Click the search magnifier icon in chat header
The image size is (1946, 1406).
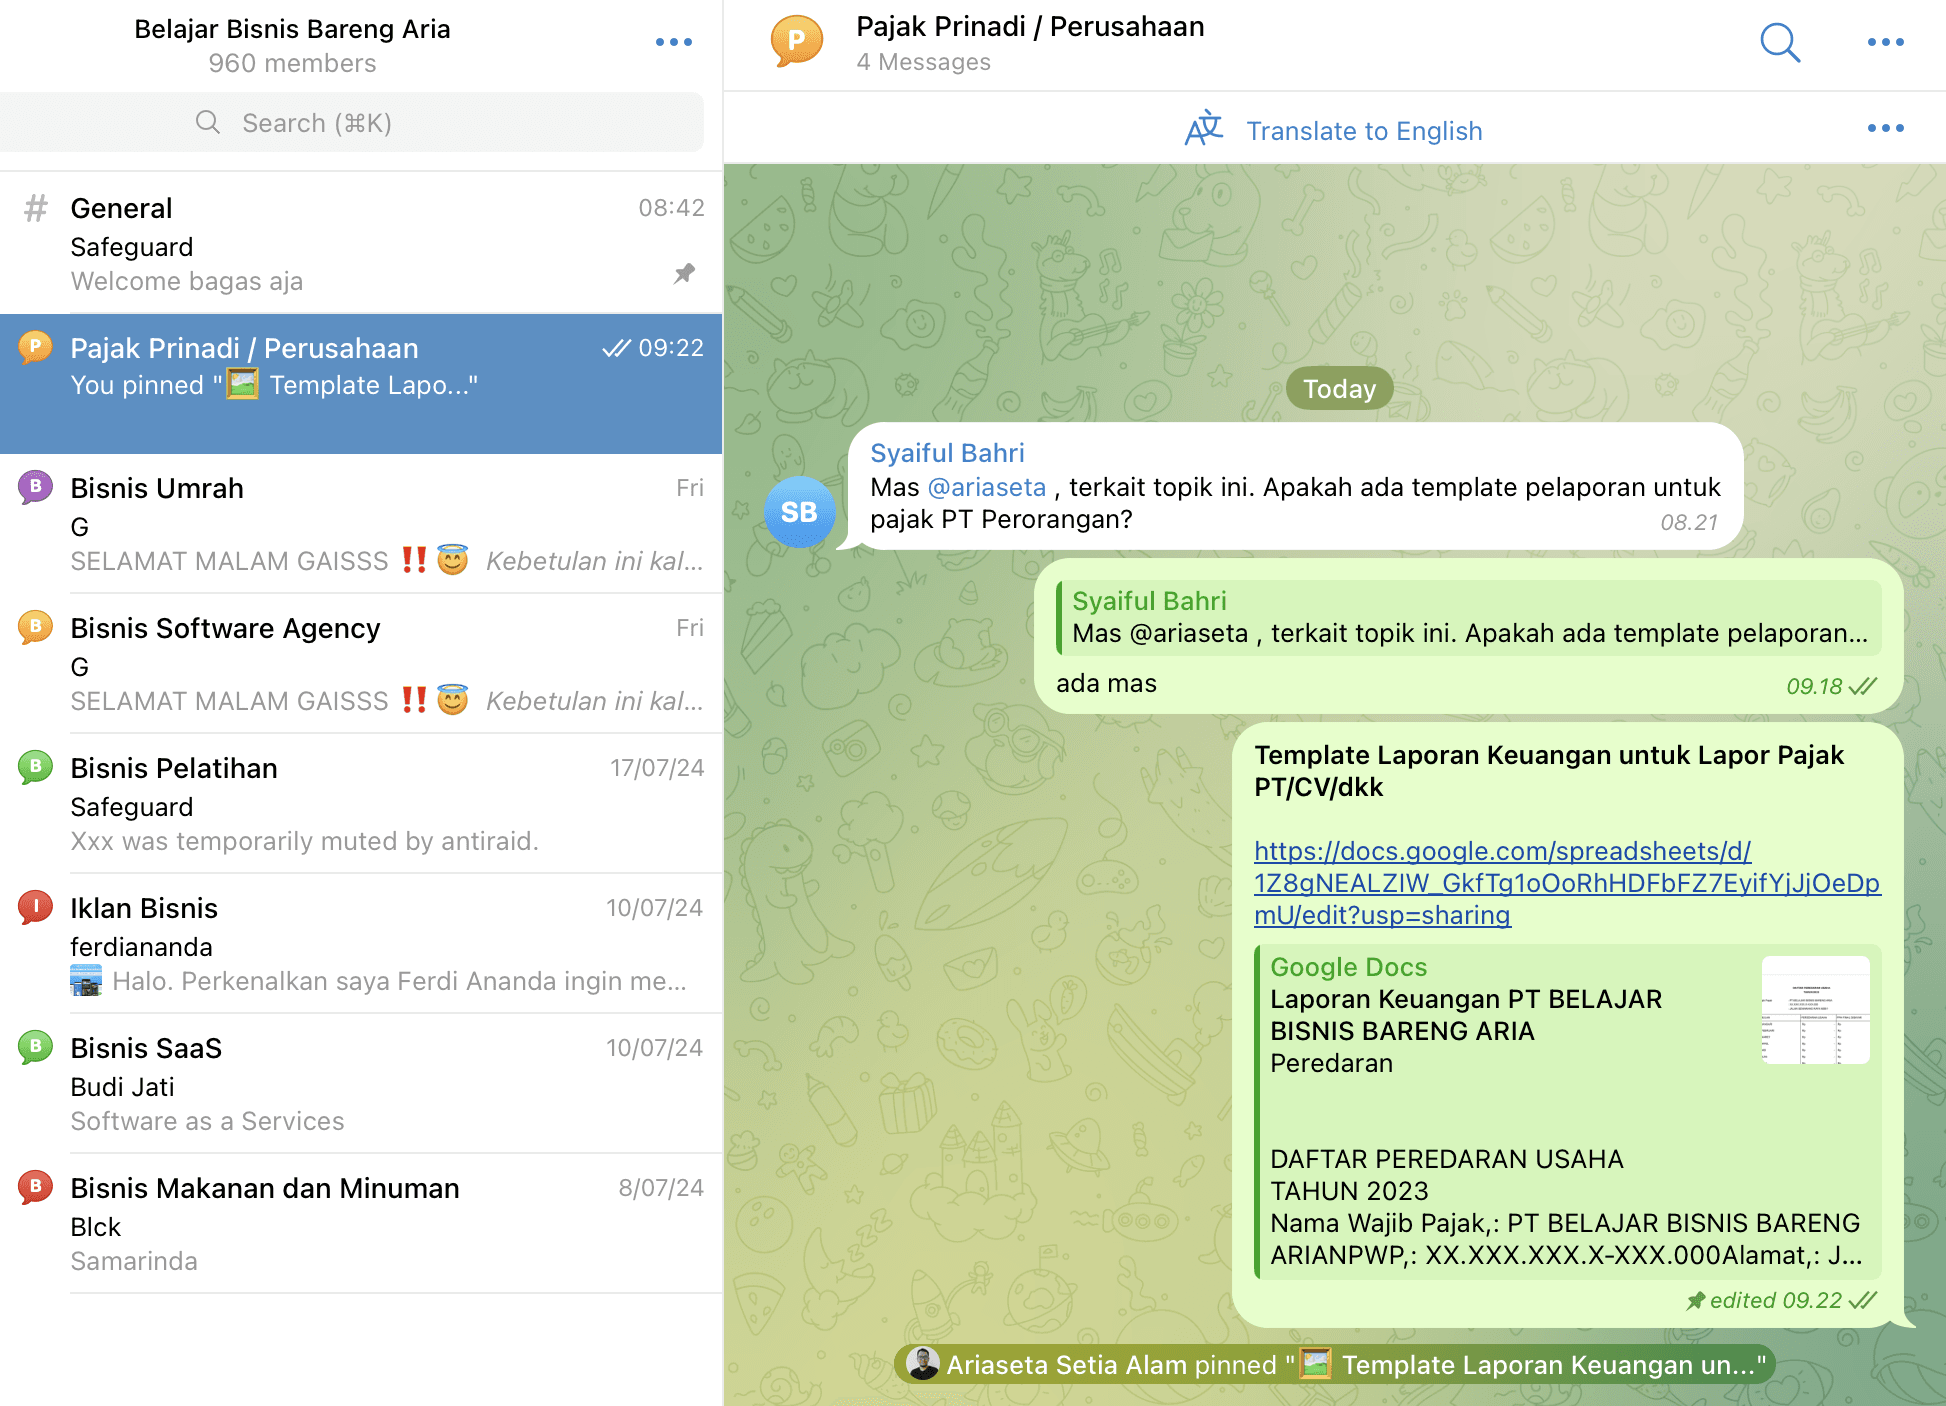click(x=1780, y=43)
